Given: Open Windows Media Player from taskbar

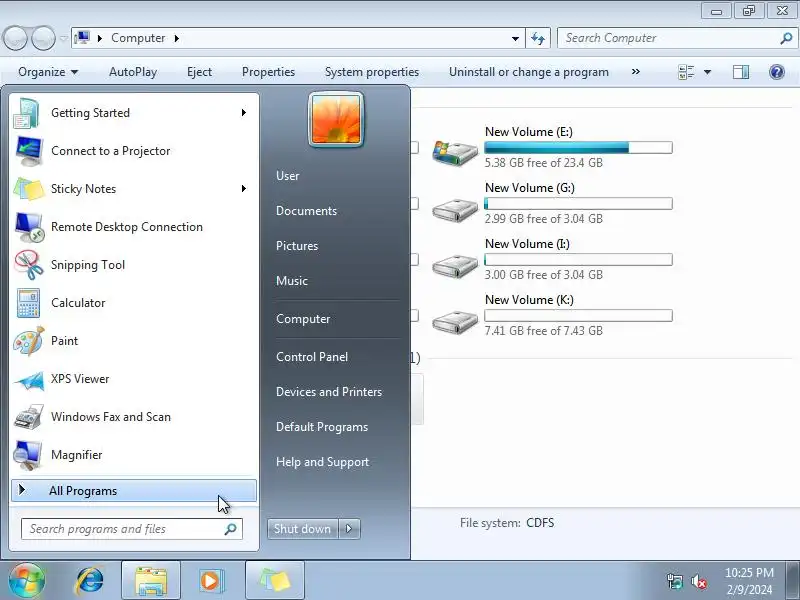Looking at the screenshot, I should click(210, 581).
